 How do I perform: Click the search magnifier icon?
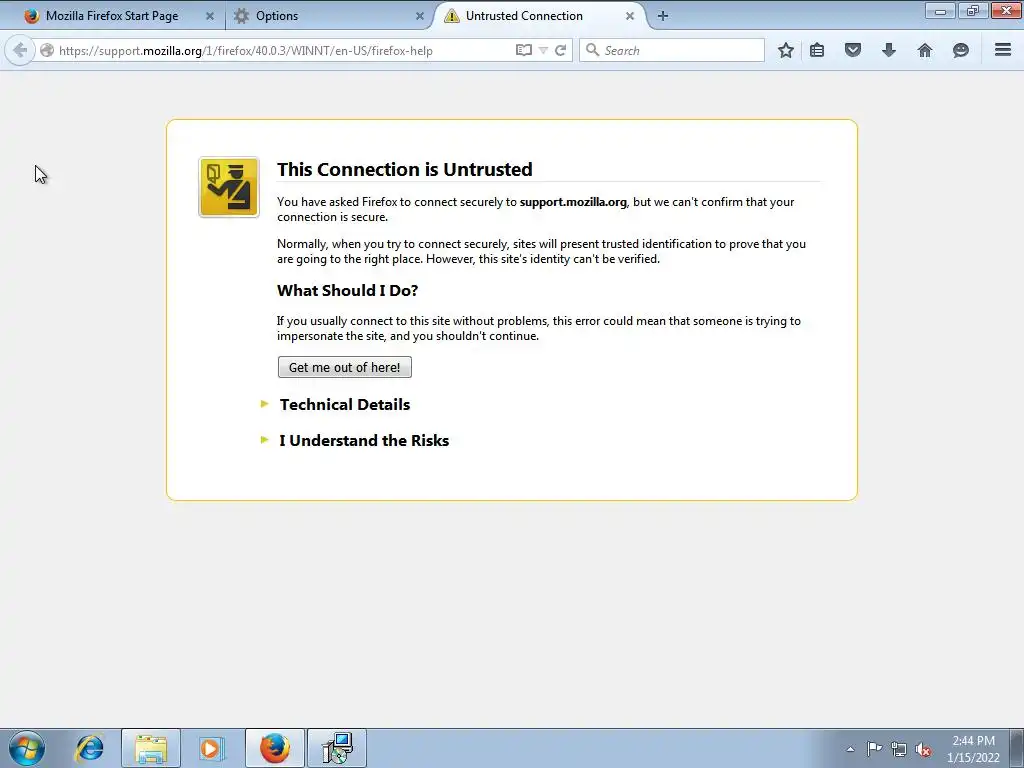tap(592, 50)
